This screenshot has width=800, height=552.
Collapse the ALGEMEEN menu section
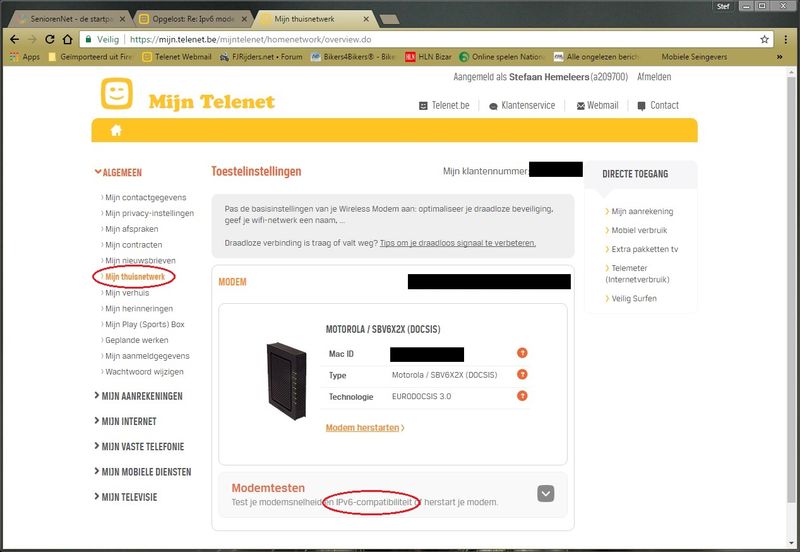(118, 172)
